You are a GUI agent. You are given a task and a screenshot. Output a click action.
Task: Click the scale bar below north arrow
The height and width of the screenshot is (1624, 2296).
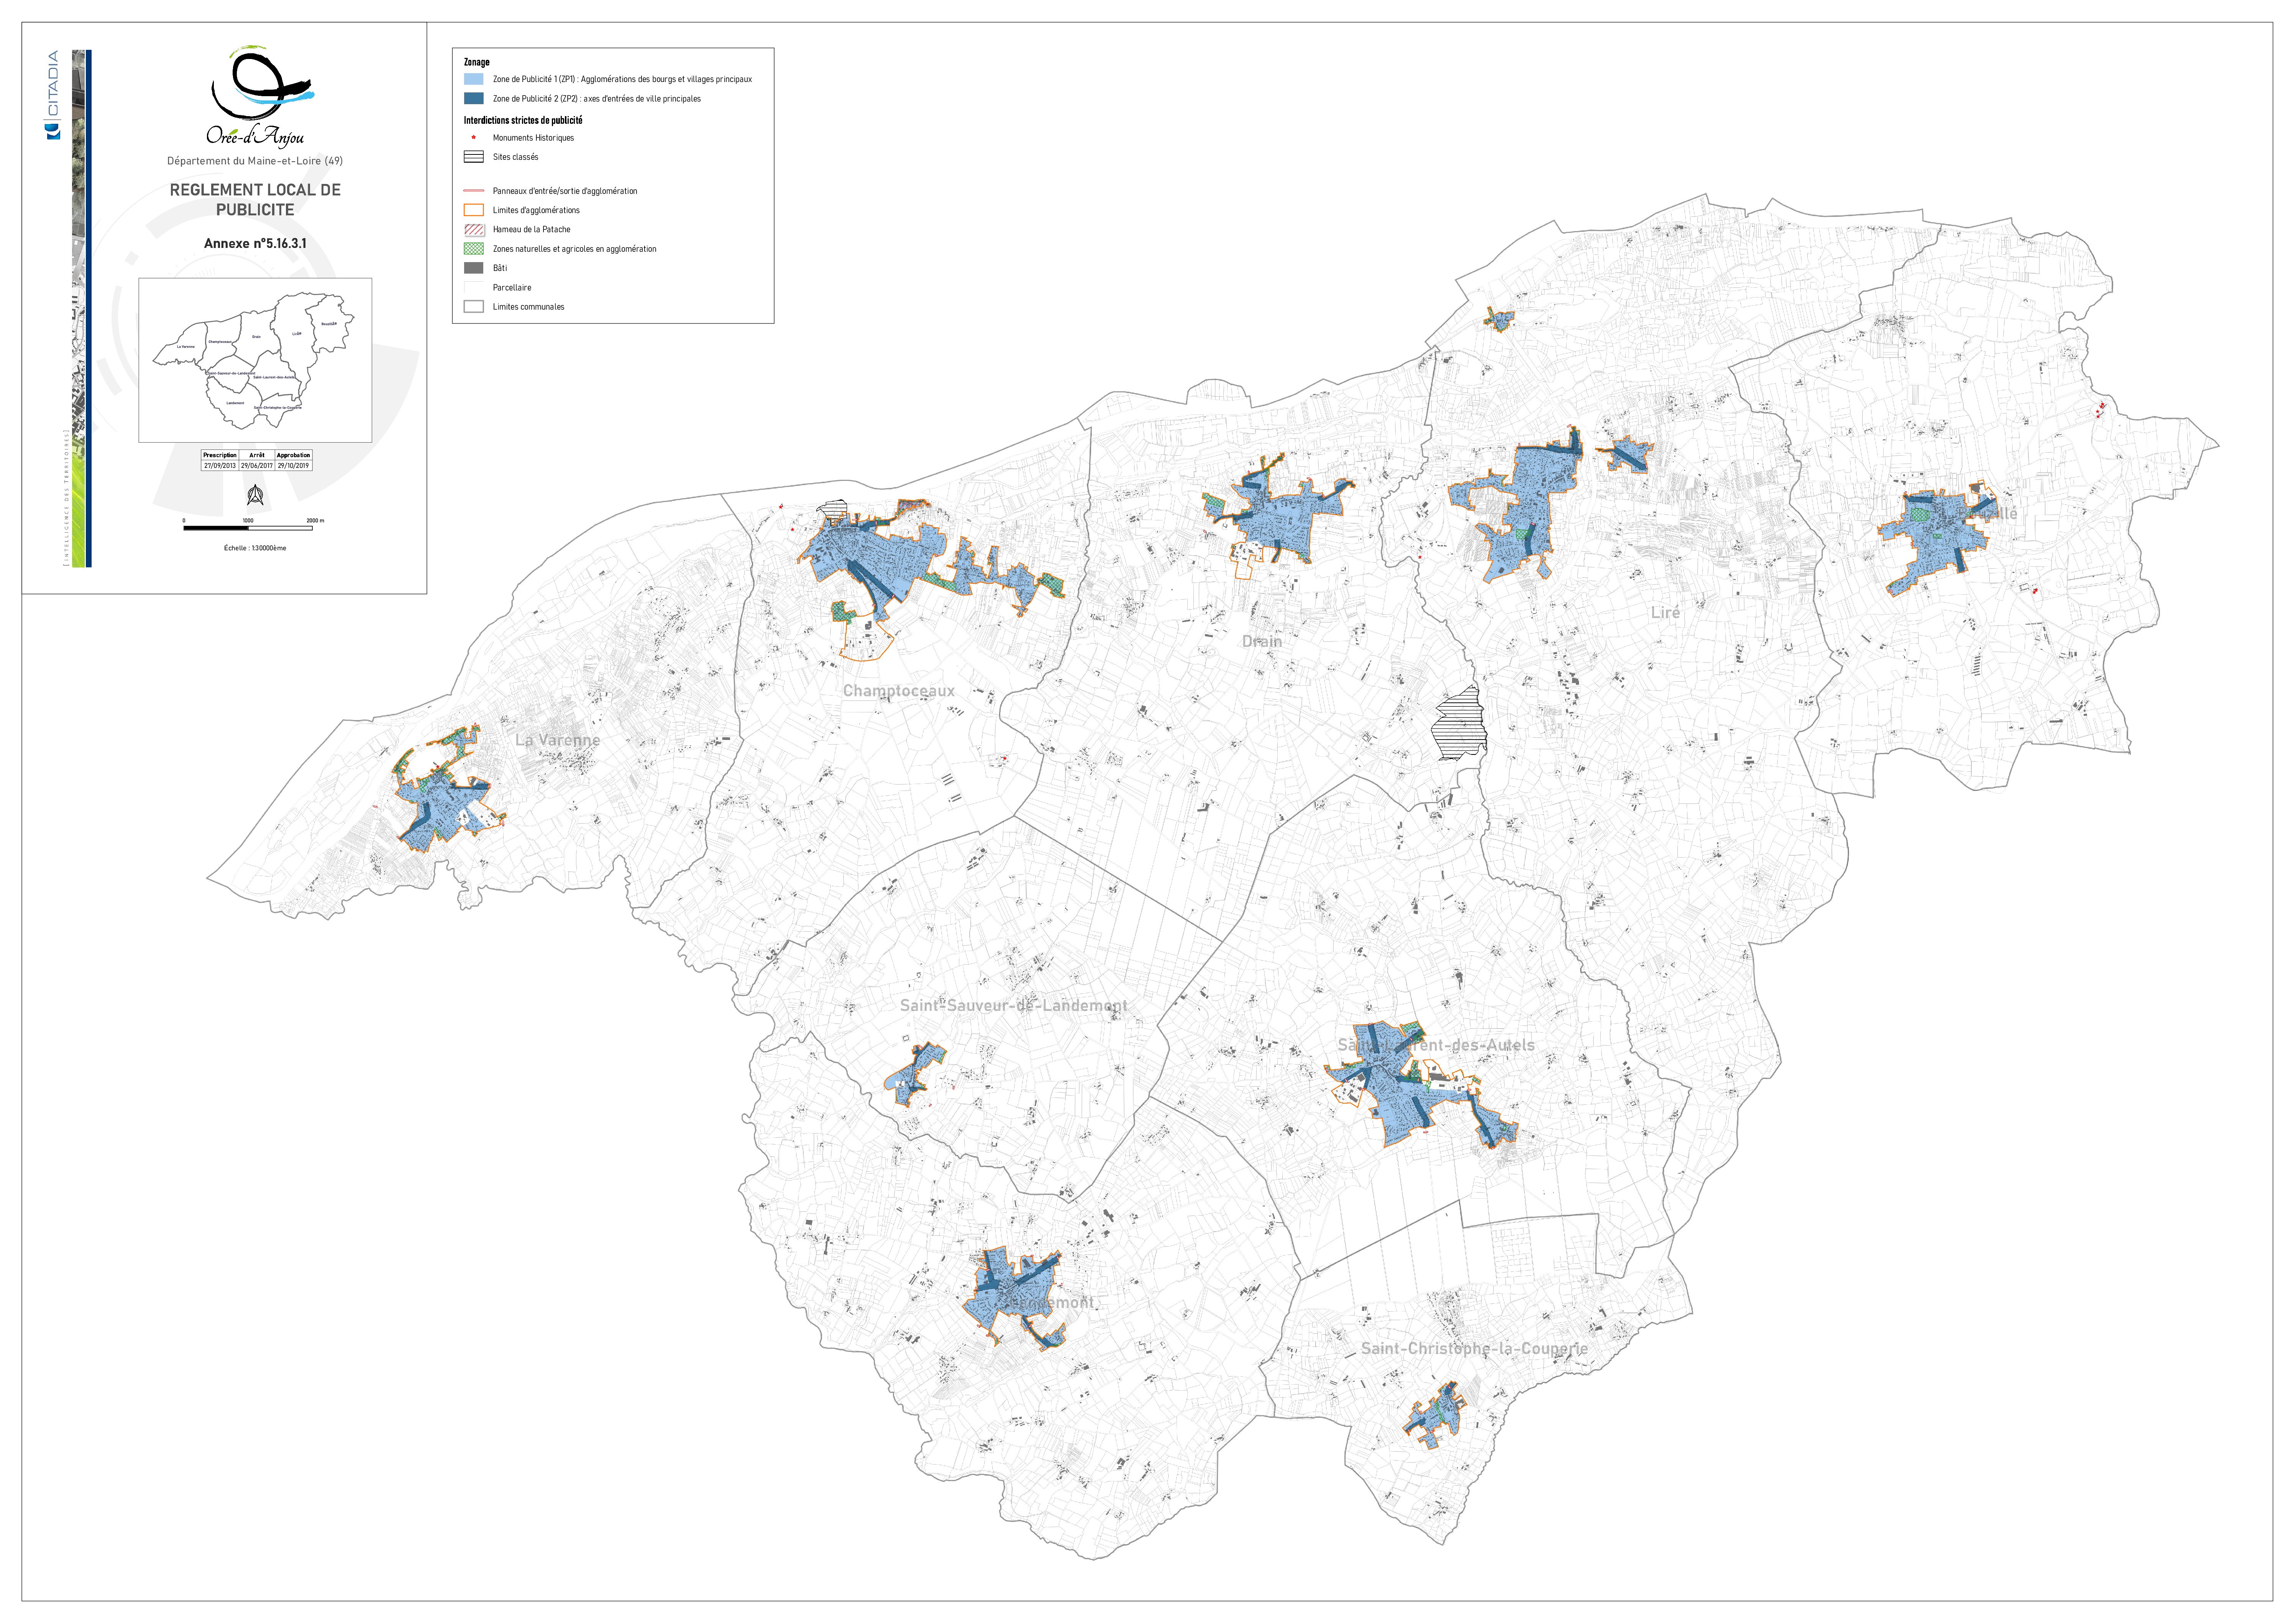click(x=248, y=528)
